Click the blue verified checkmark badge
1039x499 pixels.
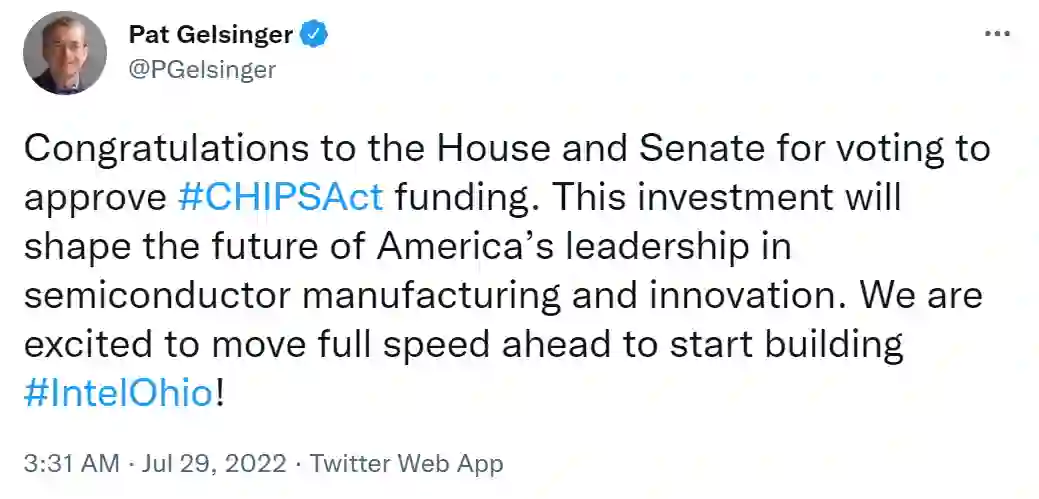(x=317, y=35)
